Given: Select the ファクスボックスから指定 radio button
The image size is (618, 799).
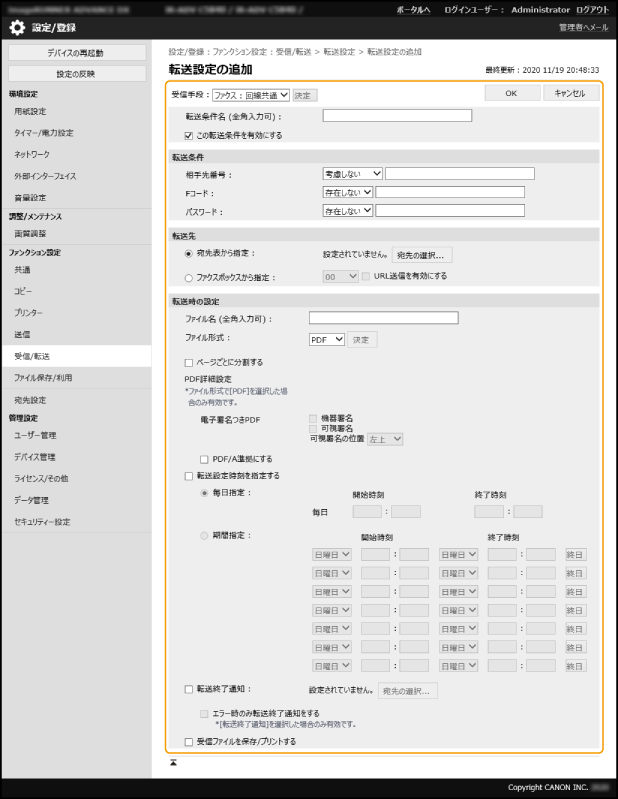Looking at the screenshot, I should point(176,276).
